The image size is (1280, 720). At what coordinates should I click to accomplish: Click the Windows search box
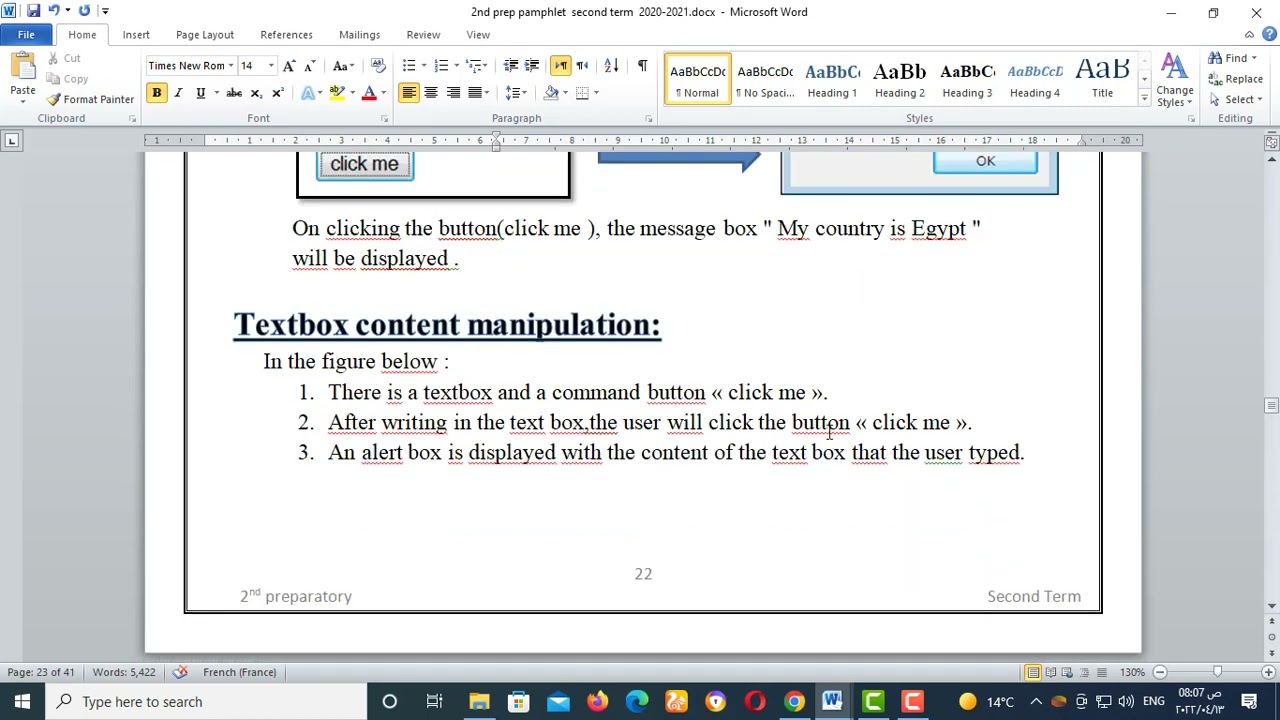pyautogui.click(x=206, y=702)
